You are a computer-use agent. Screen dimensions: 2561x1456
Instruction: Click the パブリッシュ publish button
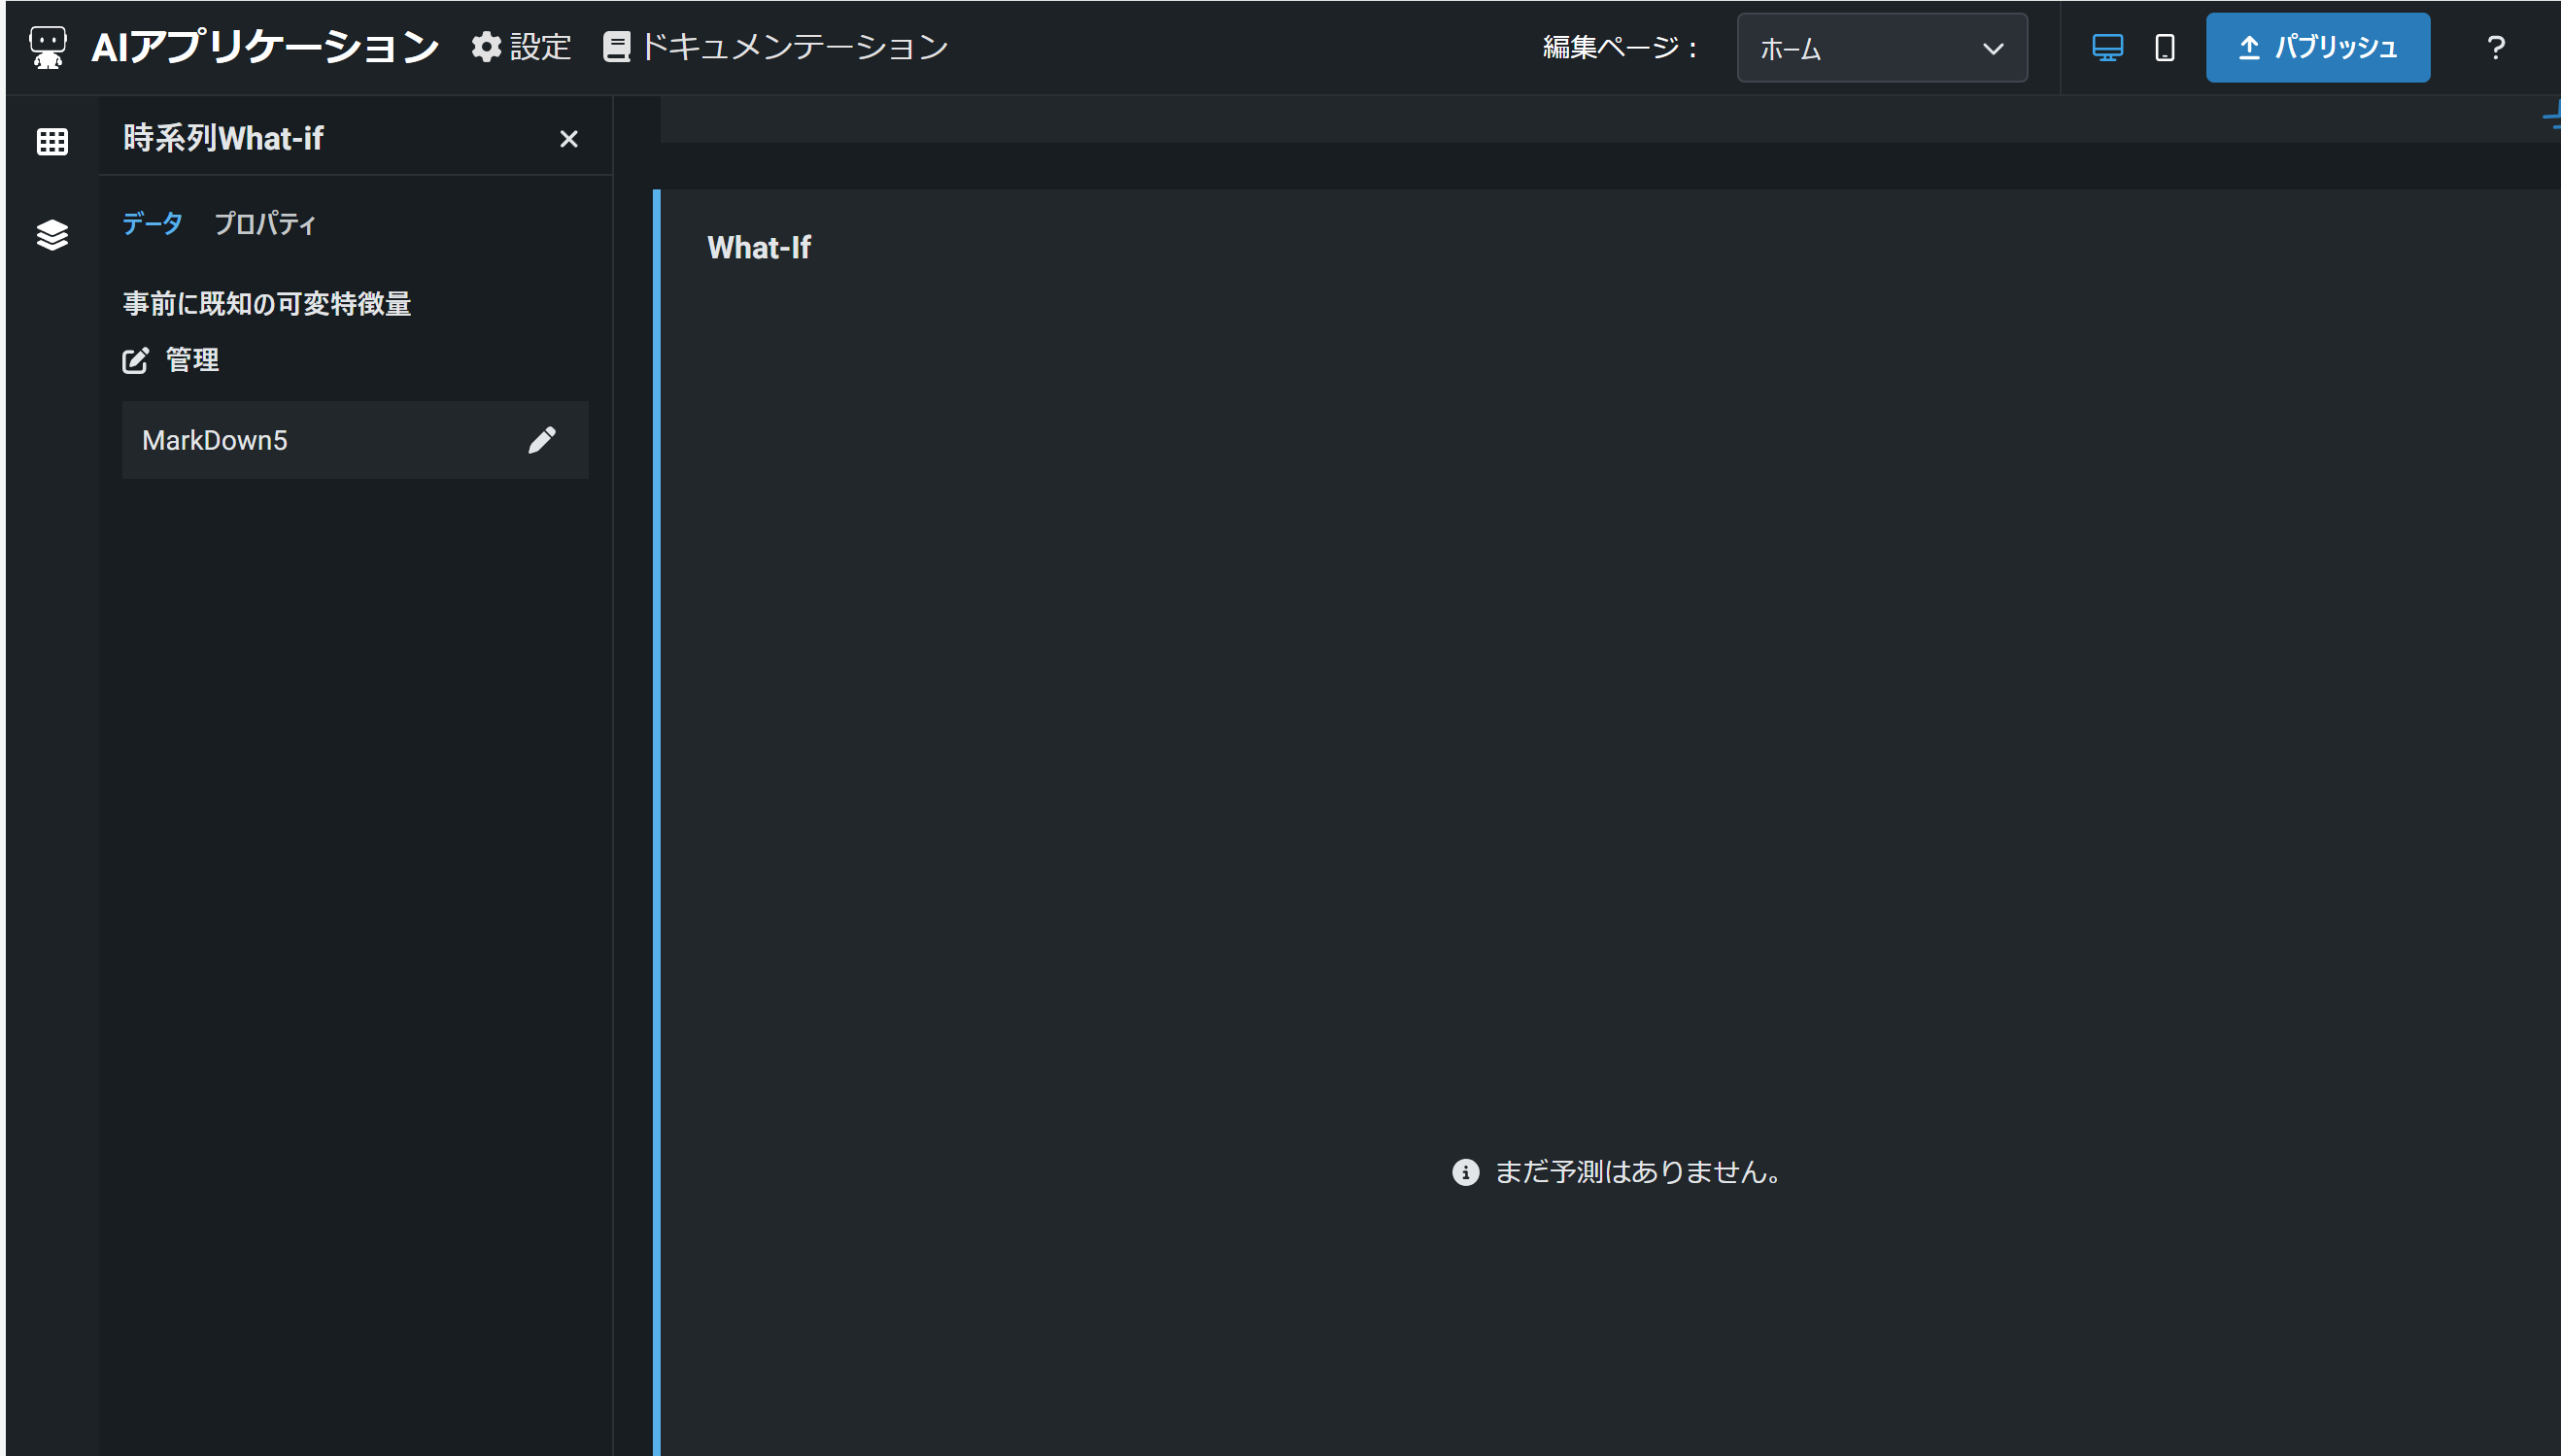pyautogui.click(x=2317, y=47)
